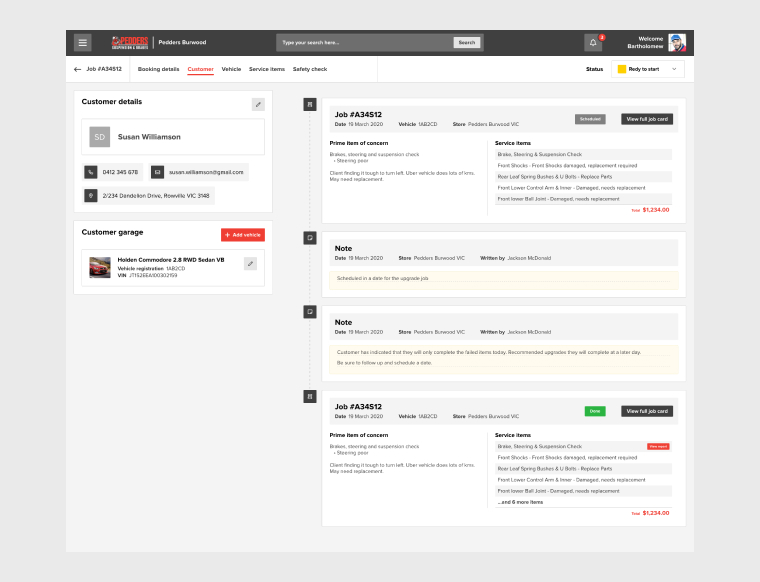Go back using the Job #A34512 arrow

[78, 69]
